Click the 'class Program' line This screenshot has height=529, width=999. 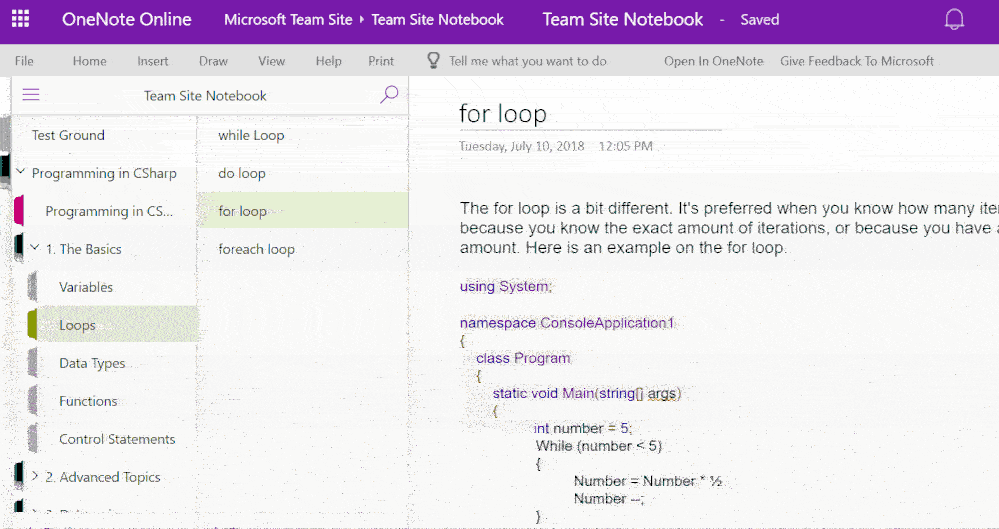coord(523,358)
